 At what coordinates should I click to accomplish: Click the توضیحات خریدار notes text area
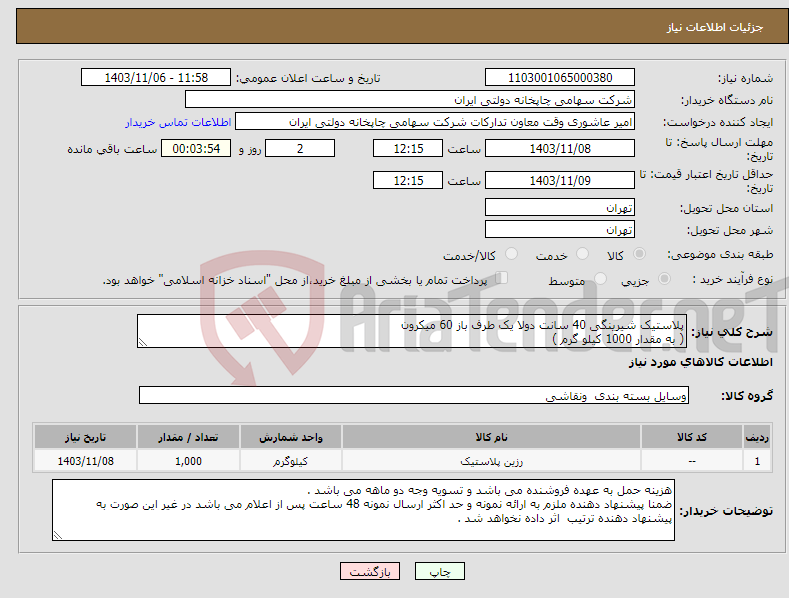(363, 510)
